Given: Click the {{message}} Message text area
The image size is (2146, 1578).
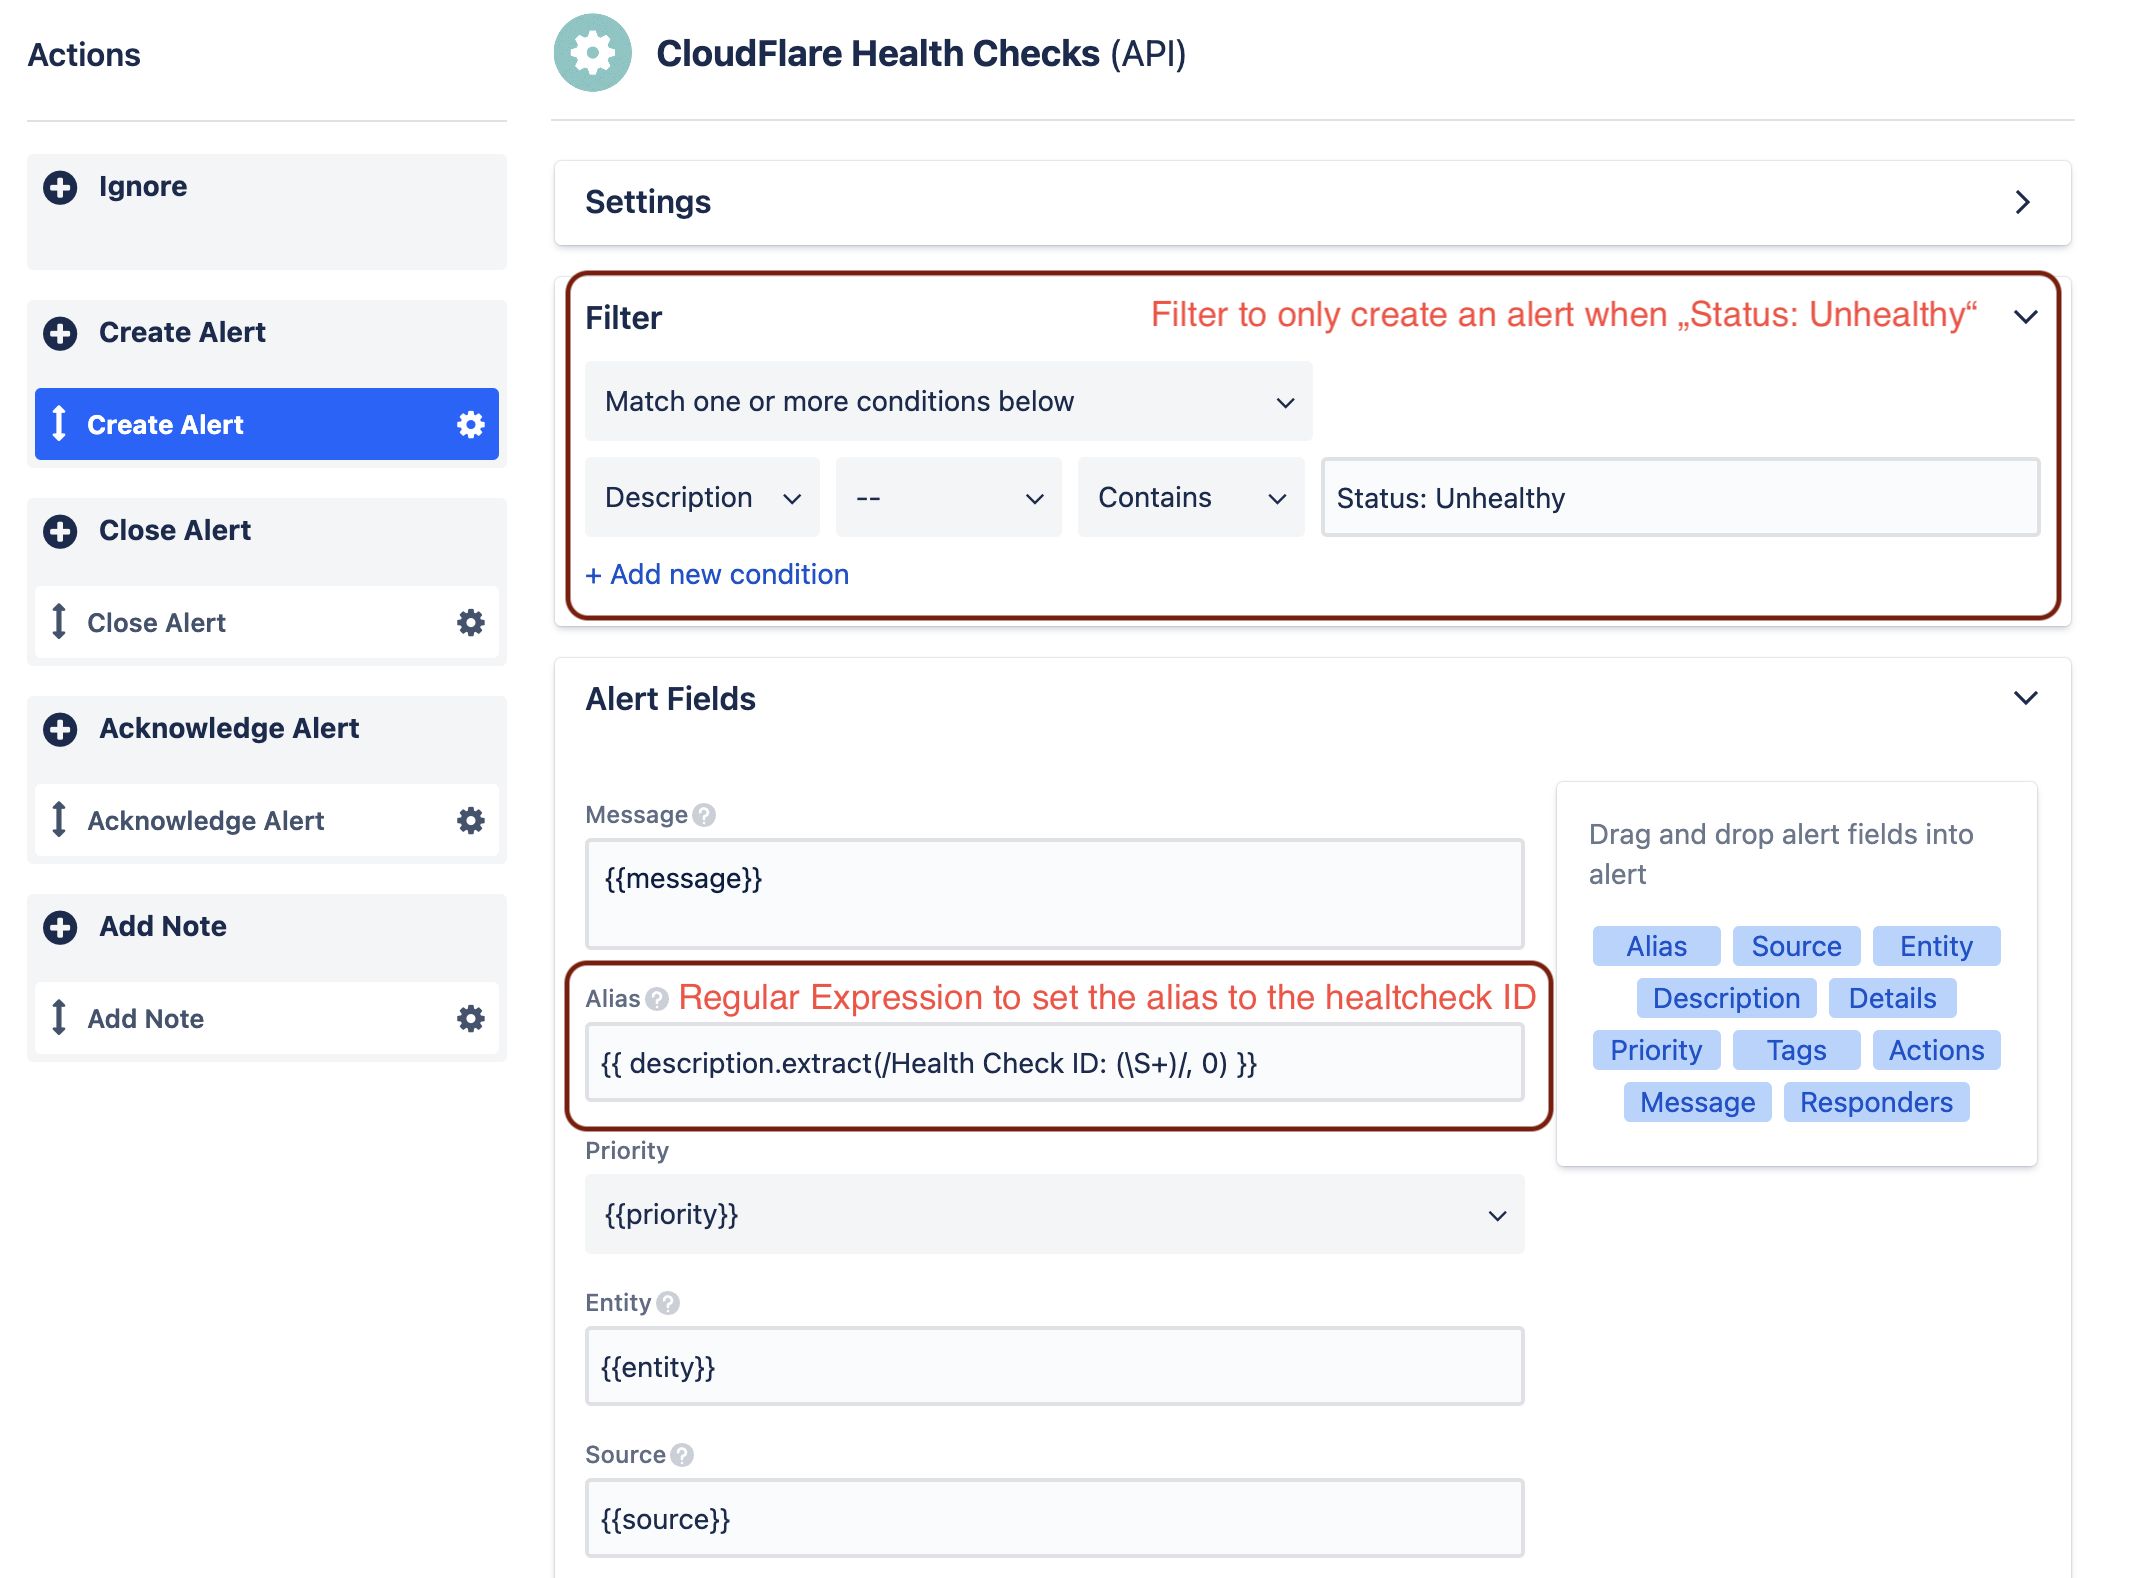Looking at the screenshot, I should 1054,893.
